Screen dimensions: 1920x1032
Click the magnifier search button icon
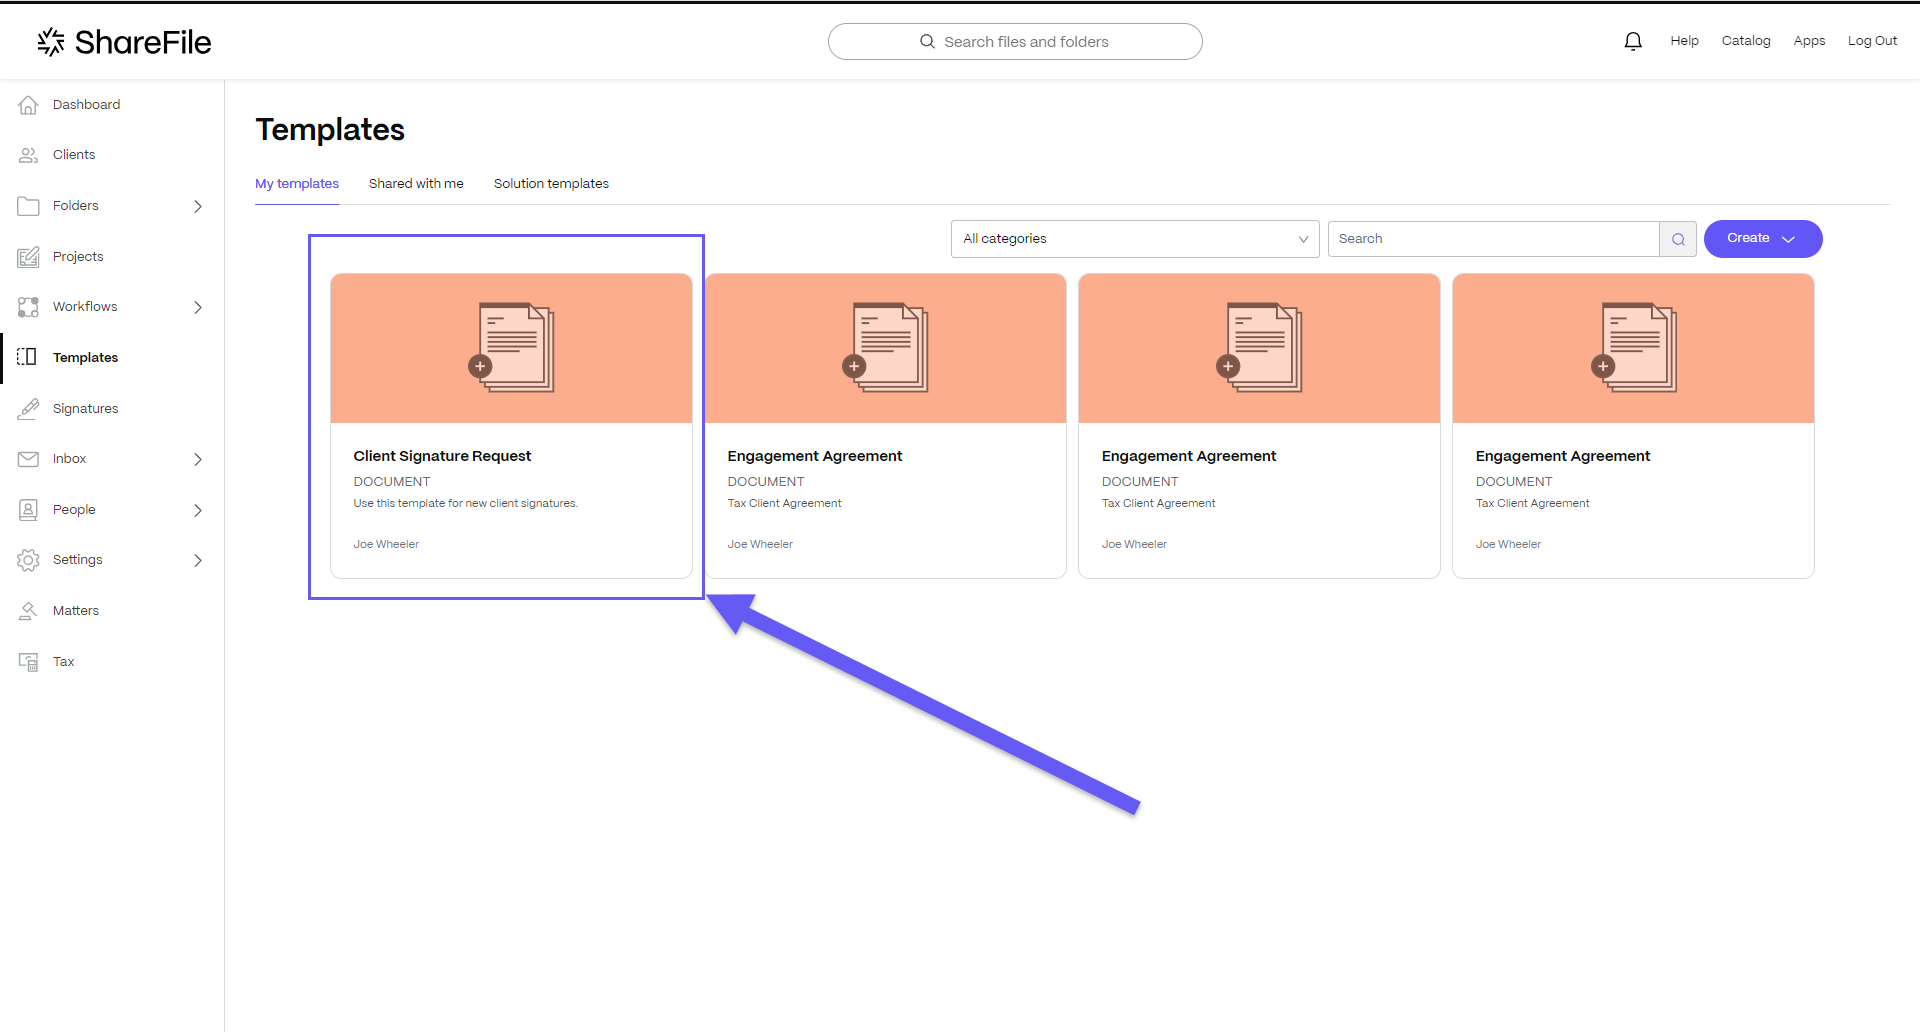click(x=1678, y=239)
